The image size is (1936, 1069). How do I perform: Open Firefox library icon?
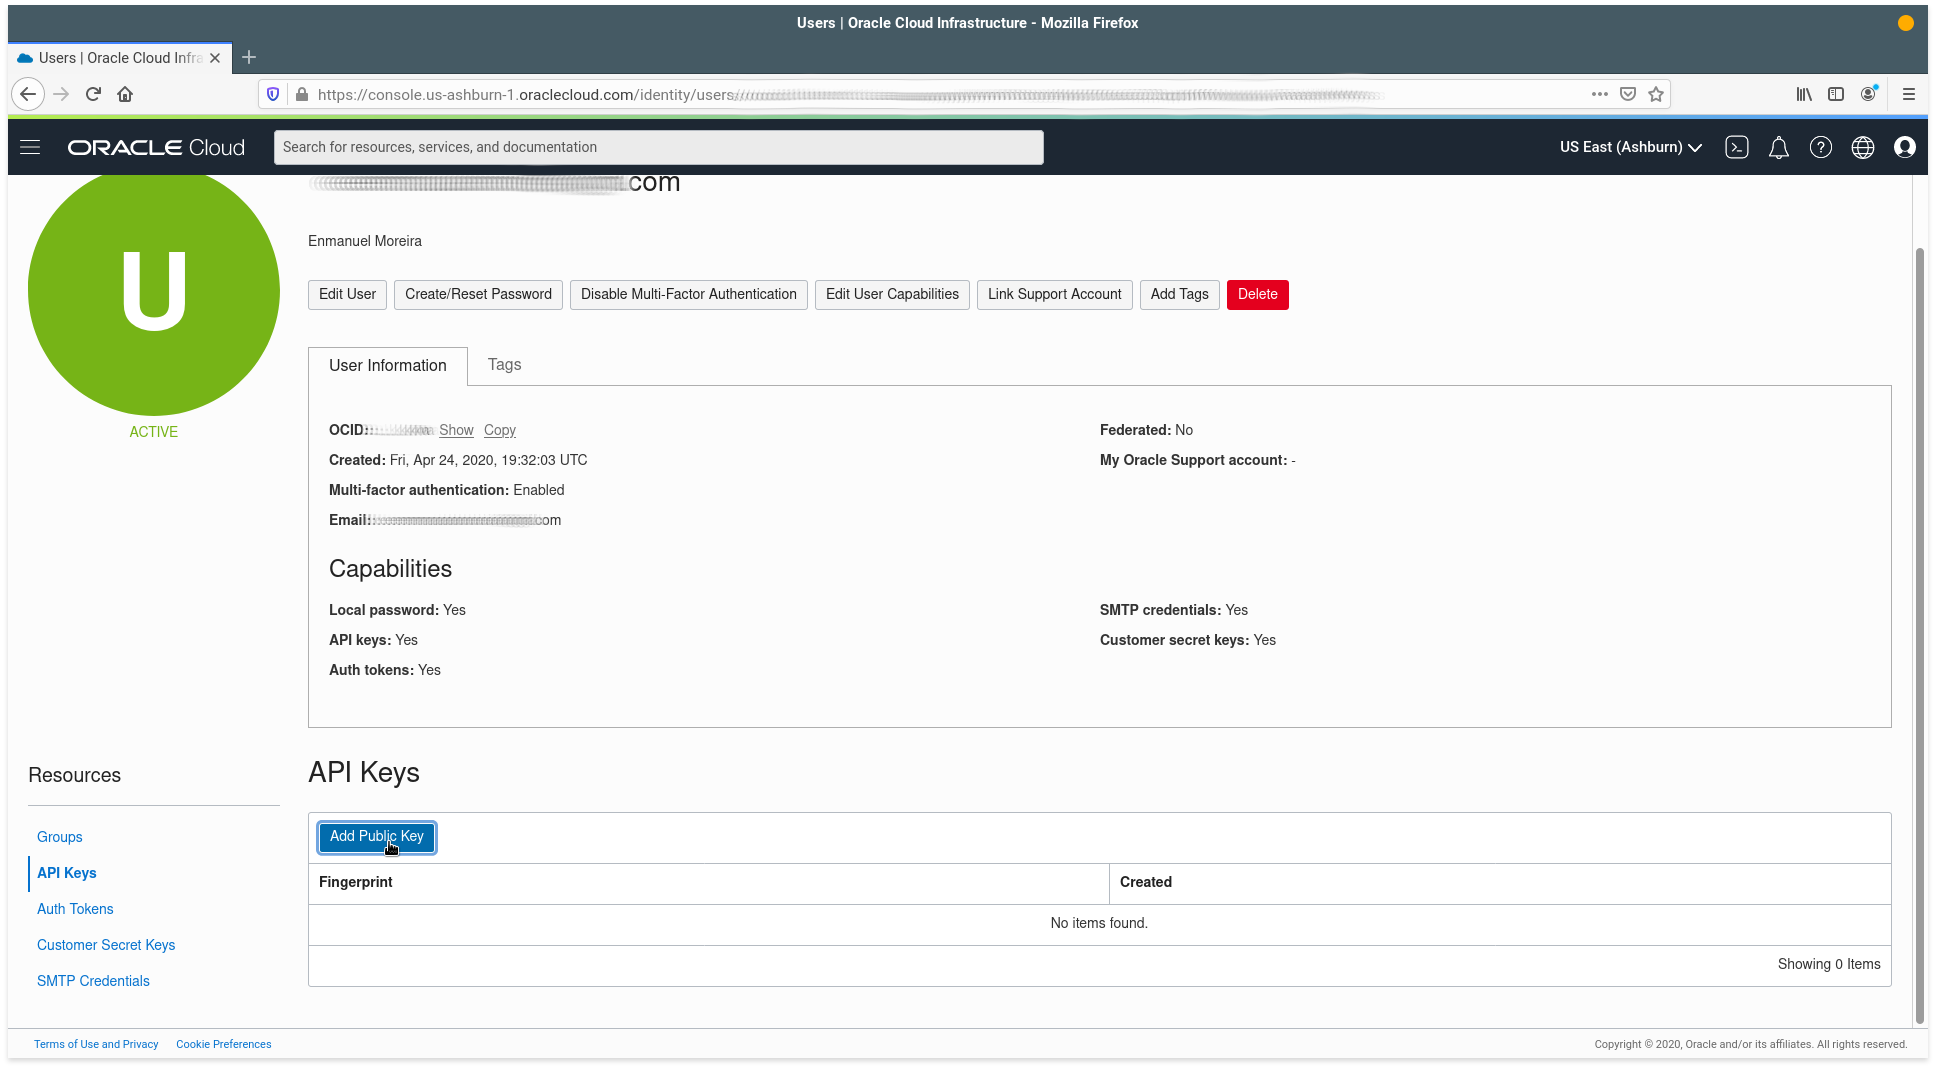pyautogui.click(x=1804, y=94)
